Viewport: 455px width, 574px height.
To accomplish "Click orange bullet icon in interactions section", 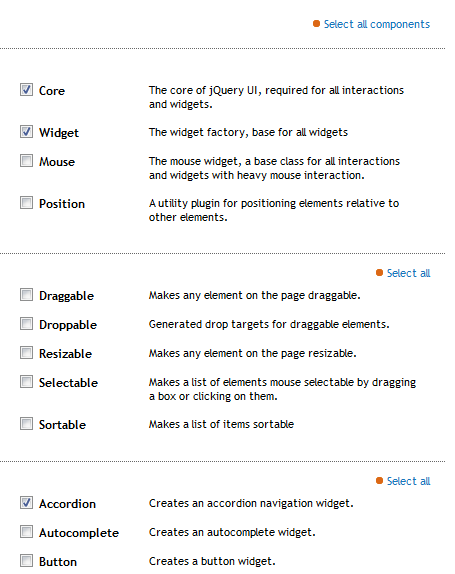I will (x=380, y=273).
